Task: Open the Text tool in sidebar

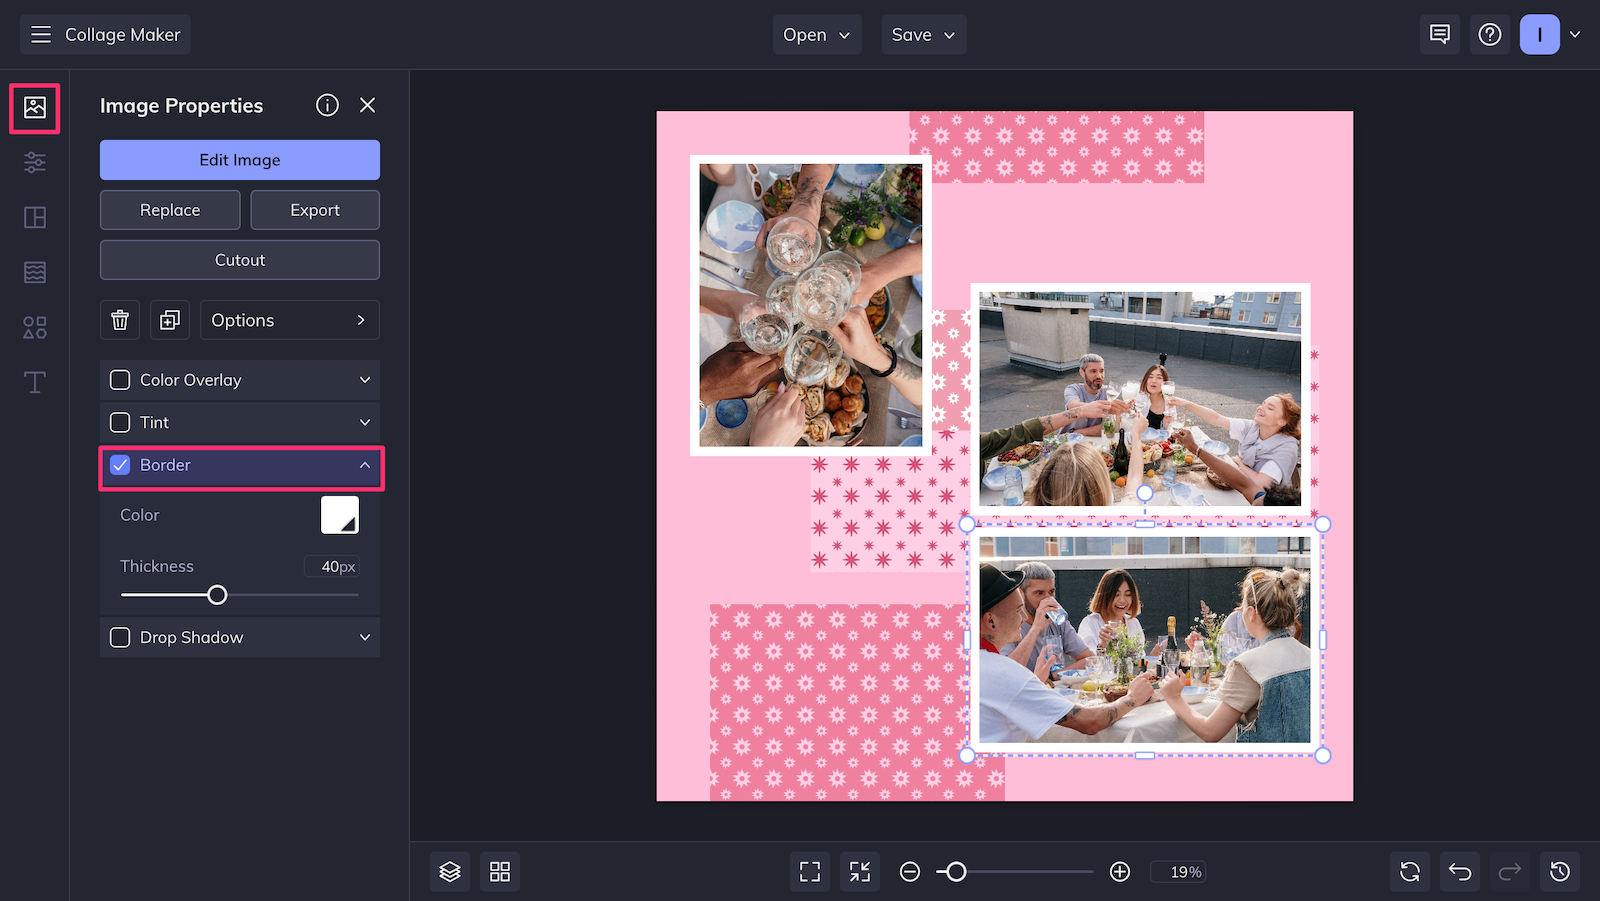Action: pyautogui.click(x=35, y=382)
